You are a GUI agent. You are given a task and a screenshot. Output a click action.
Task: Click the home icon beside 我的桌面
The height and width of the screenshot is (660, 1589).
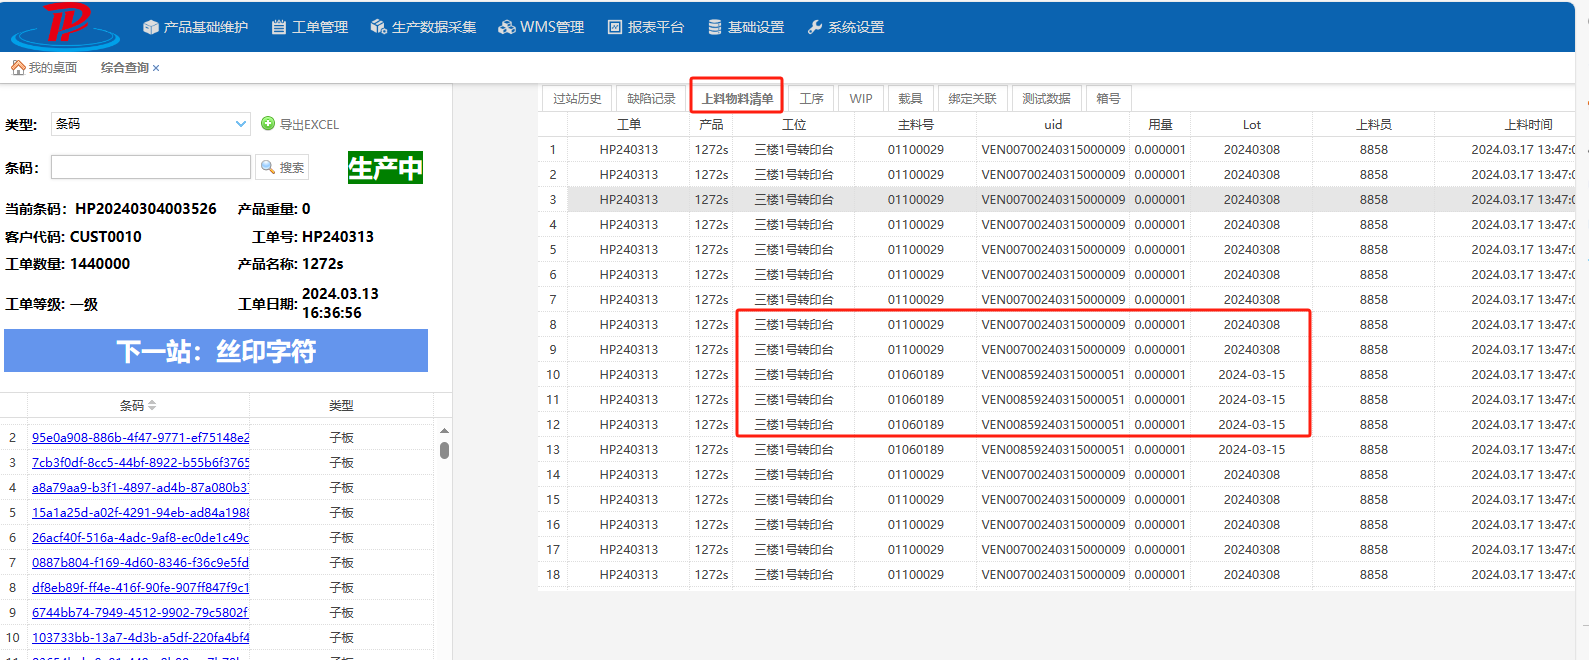18,67
